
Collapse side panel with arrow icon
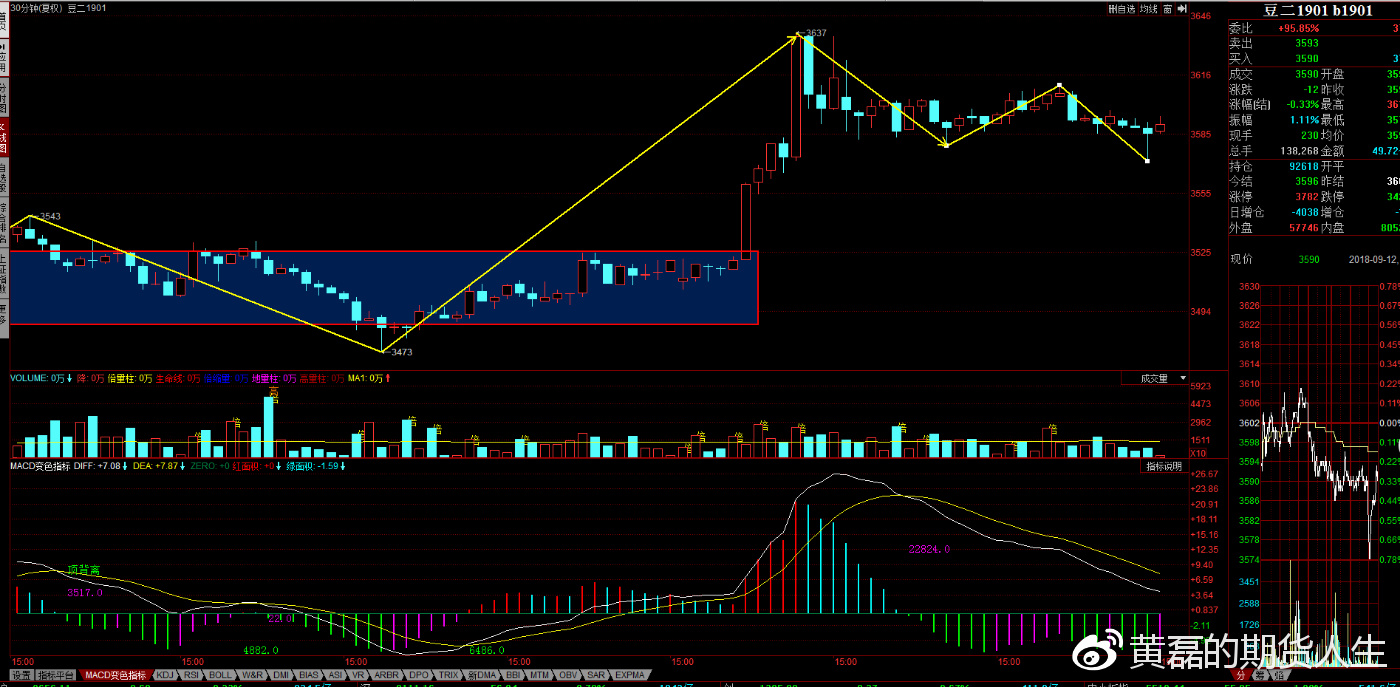[1181, 9]
